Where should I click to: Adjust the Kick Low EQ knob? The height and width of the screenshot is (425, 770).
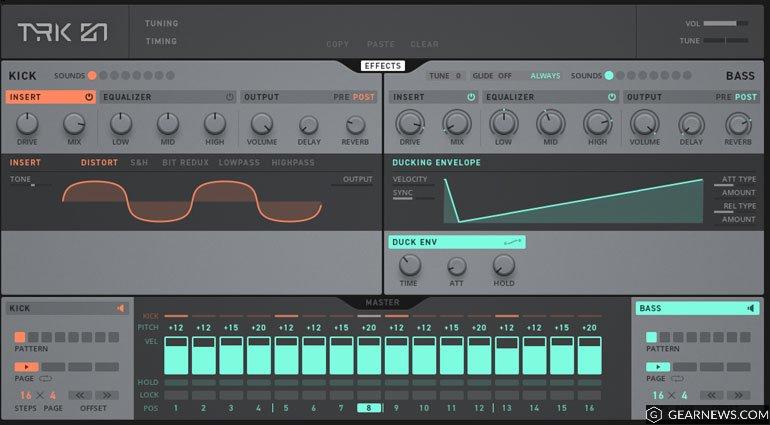(x=121, y=124)
